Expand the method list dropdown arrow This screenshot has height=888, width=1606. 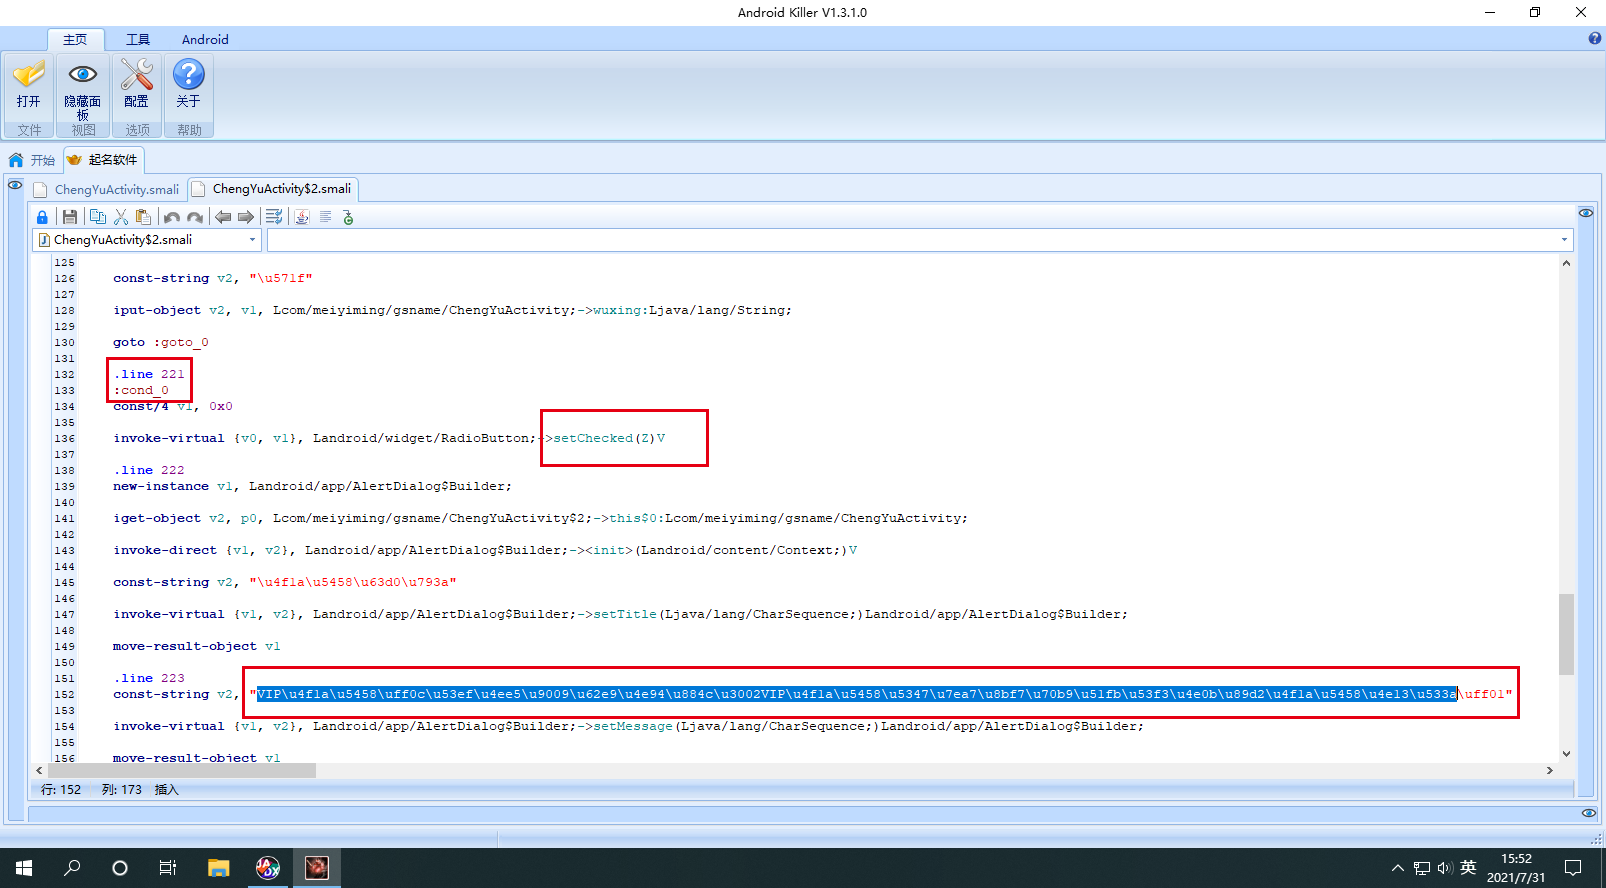pos(1564,240)
